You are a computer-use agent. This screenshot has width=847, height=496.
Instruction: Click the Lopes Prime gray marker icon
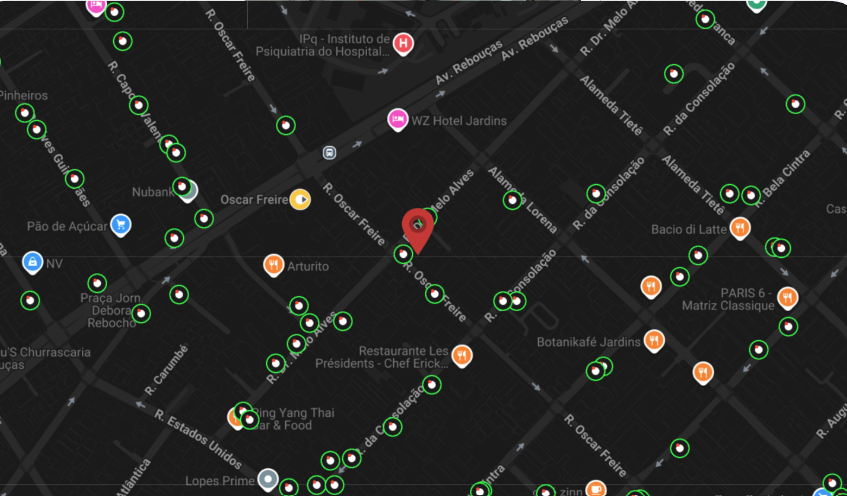tap(268, 479)
